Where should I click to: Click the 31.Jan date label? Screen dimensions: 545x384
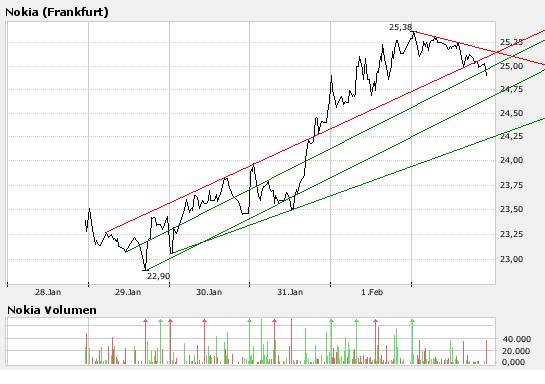coord(290,292)
